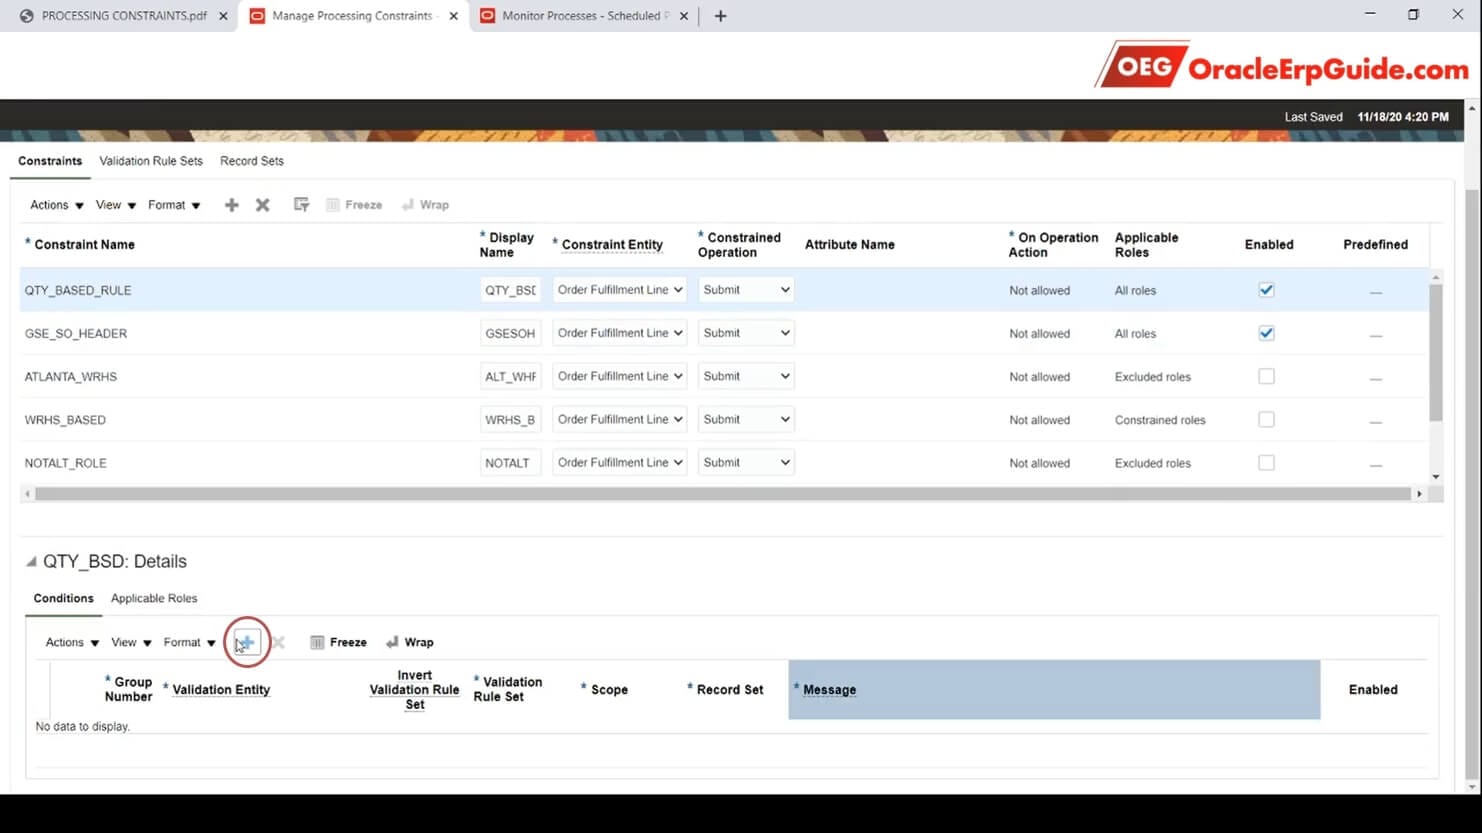Toggle Enabled checkbox for GSE_SO_HEADER
Screen dimensions: 1482x833
click(1266, 333)
